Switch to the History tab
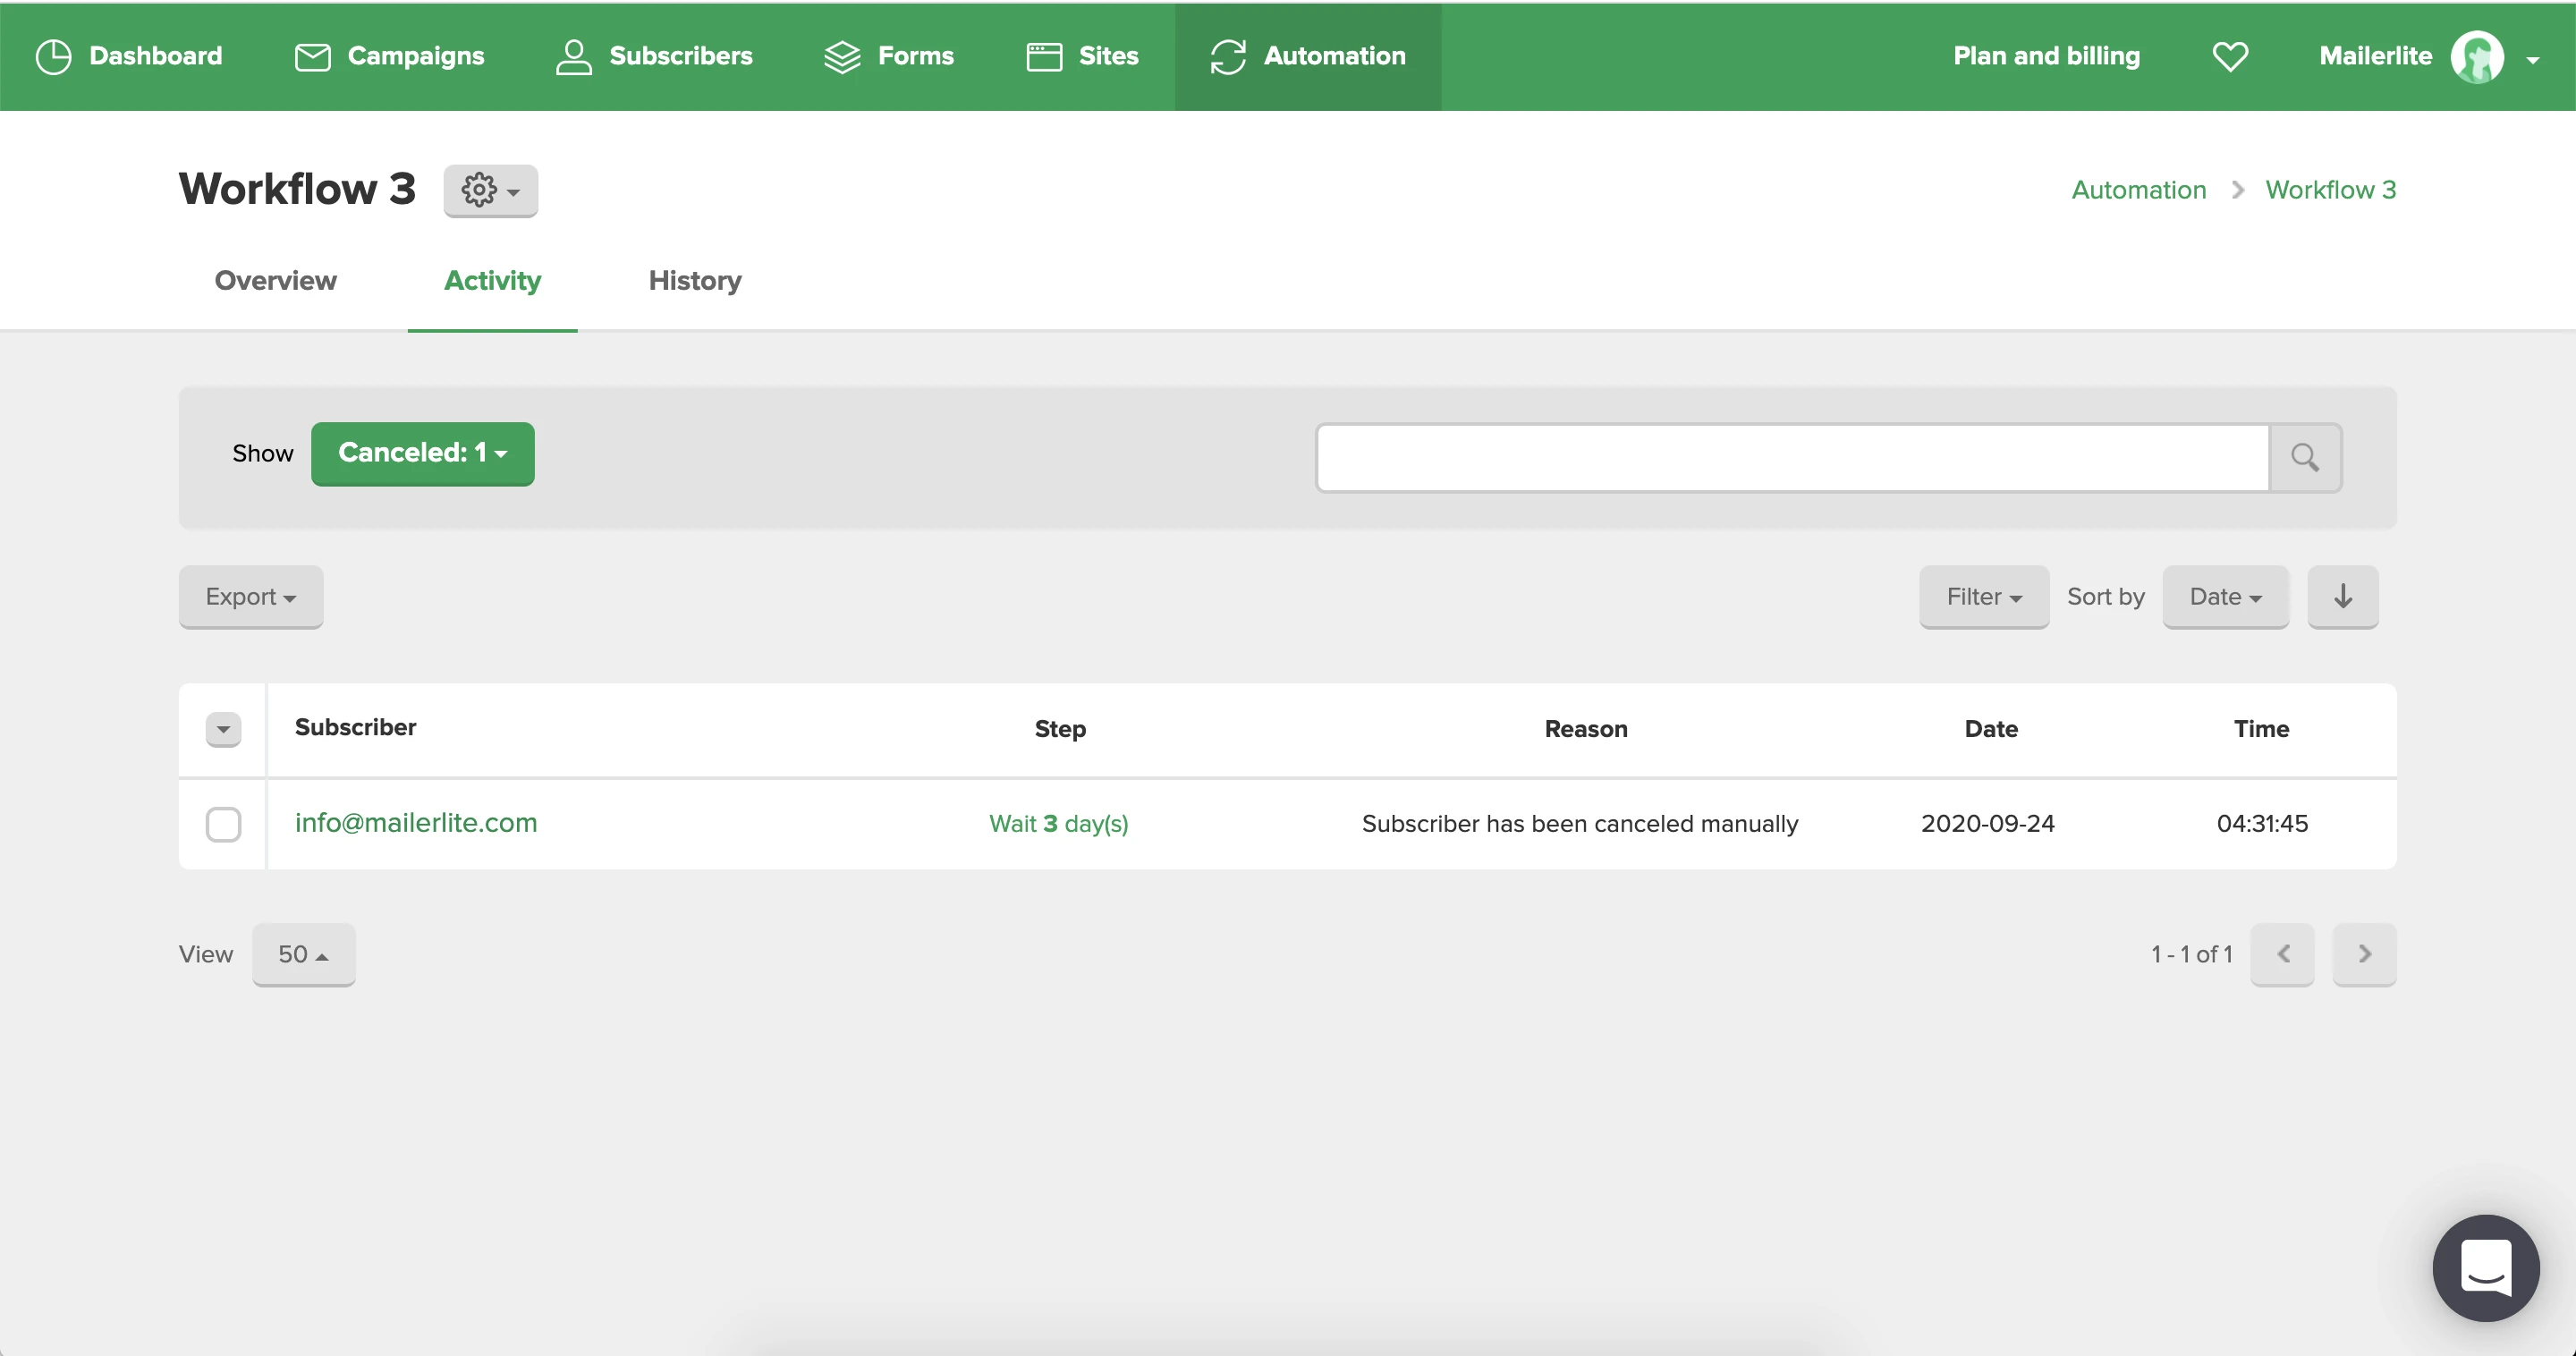Image resolution: width=2576 pixels, height=1356 pixels. pos(694,281)
